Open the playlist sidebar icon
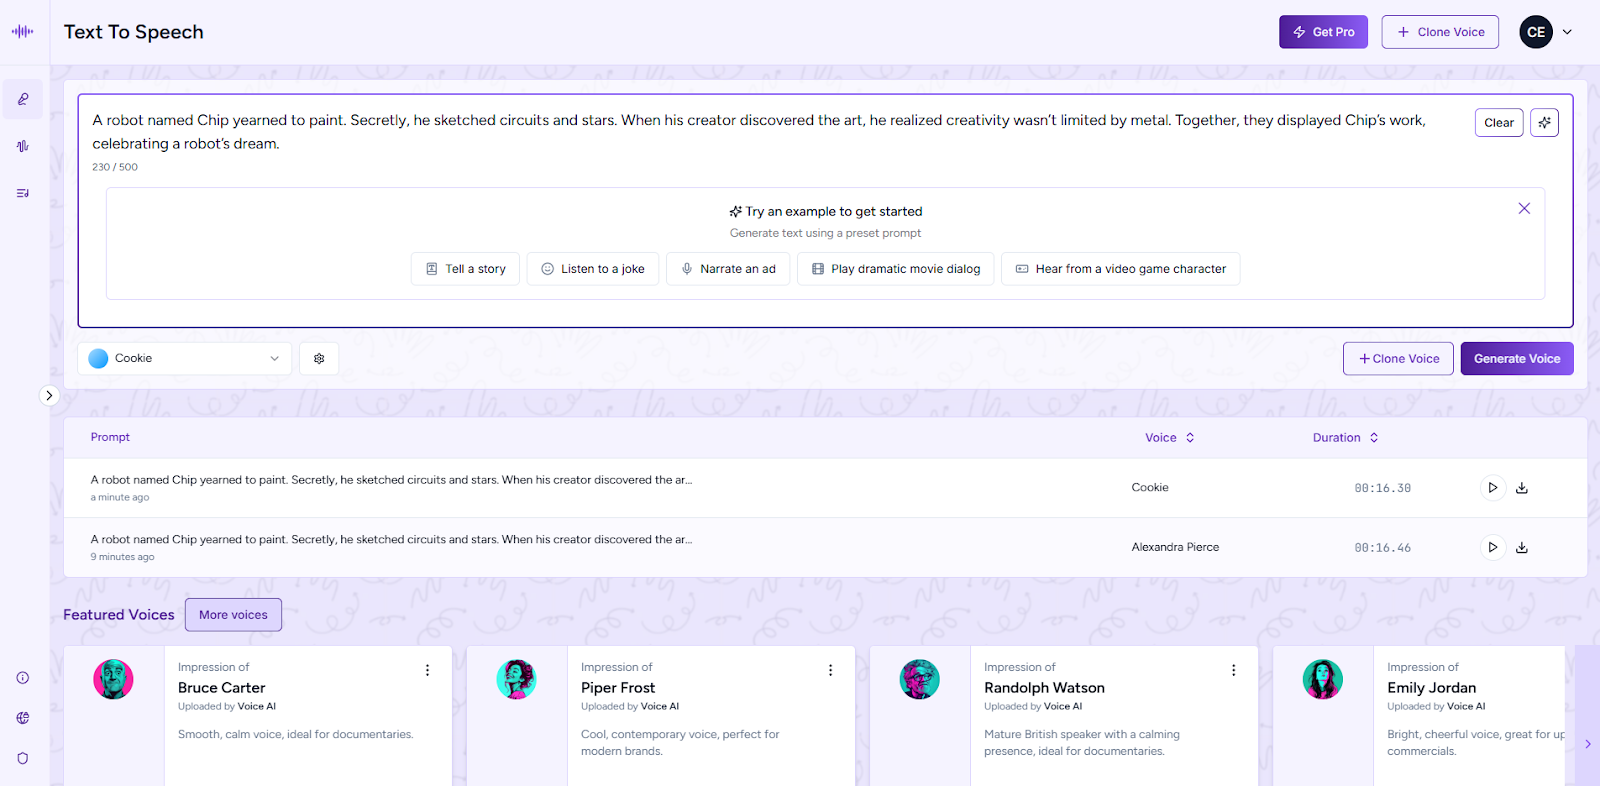 coord(23,193)
